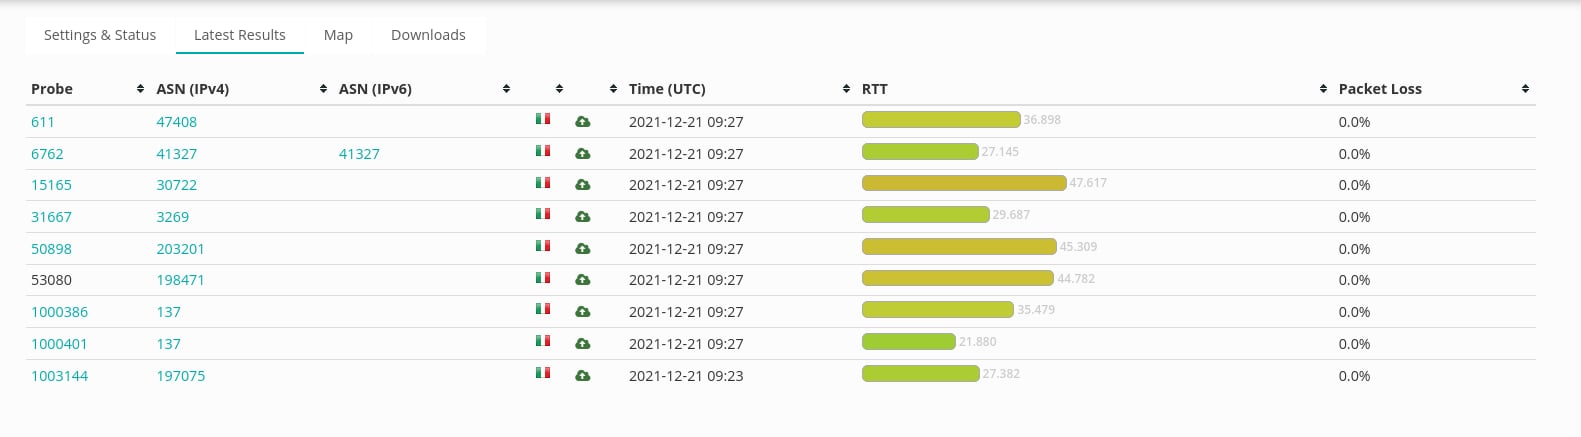This screenshot has height=437, width=1581.
Task: Switch to the Map tab
Action: coord(338,35)
